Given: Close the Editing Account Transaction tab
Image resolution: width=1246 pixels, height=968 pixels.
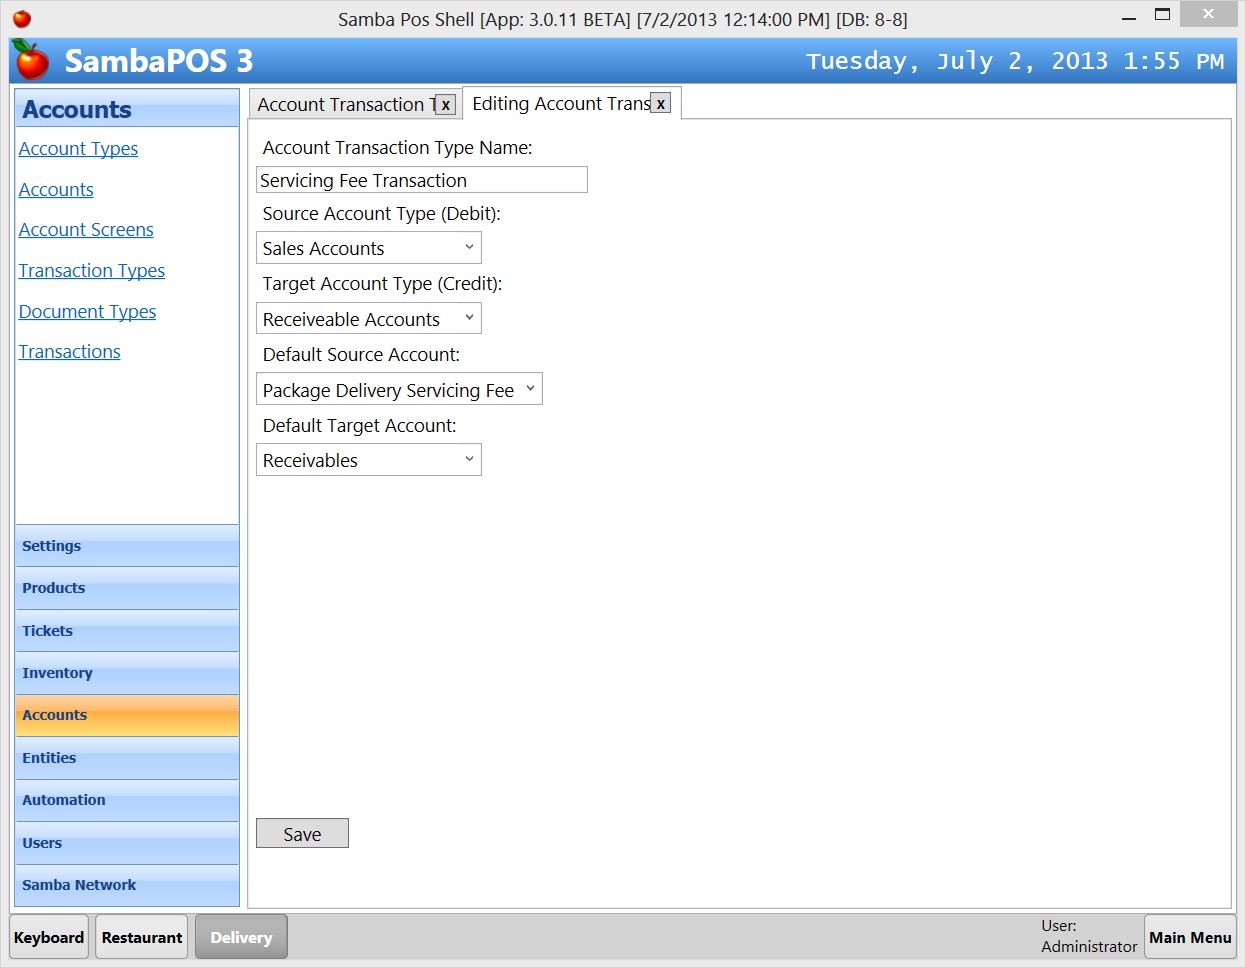Looking at the screenshot, I should pos(660,103).
